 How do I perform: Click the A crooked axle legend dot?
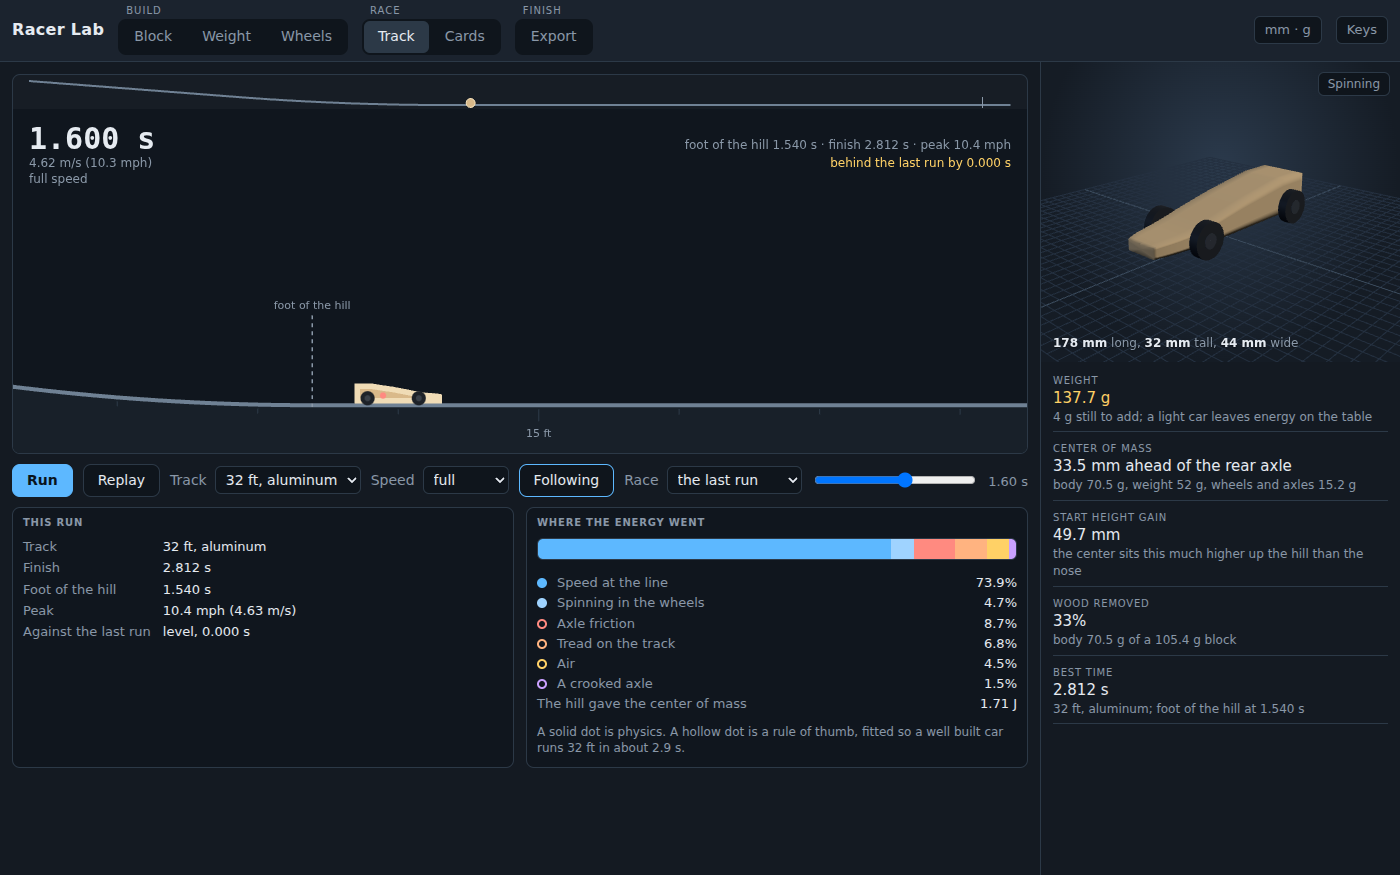pos(542,684)
